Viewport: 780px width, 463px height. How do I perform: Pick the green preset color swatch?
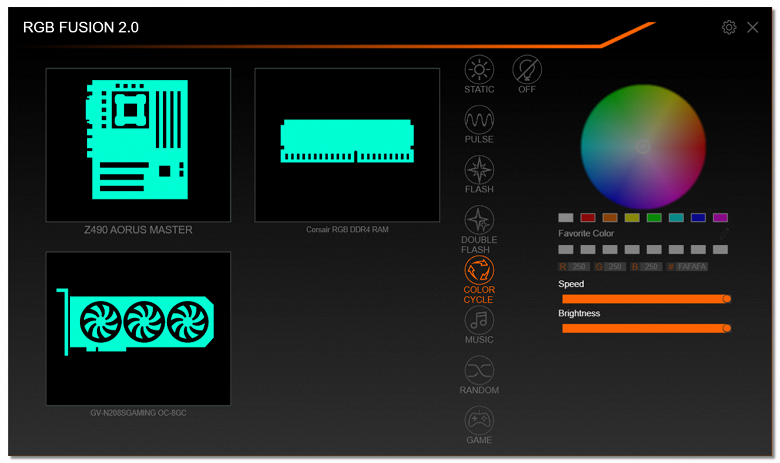click(x=654, y=217)
